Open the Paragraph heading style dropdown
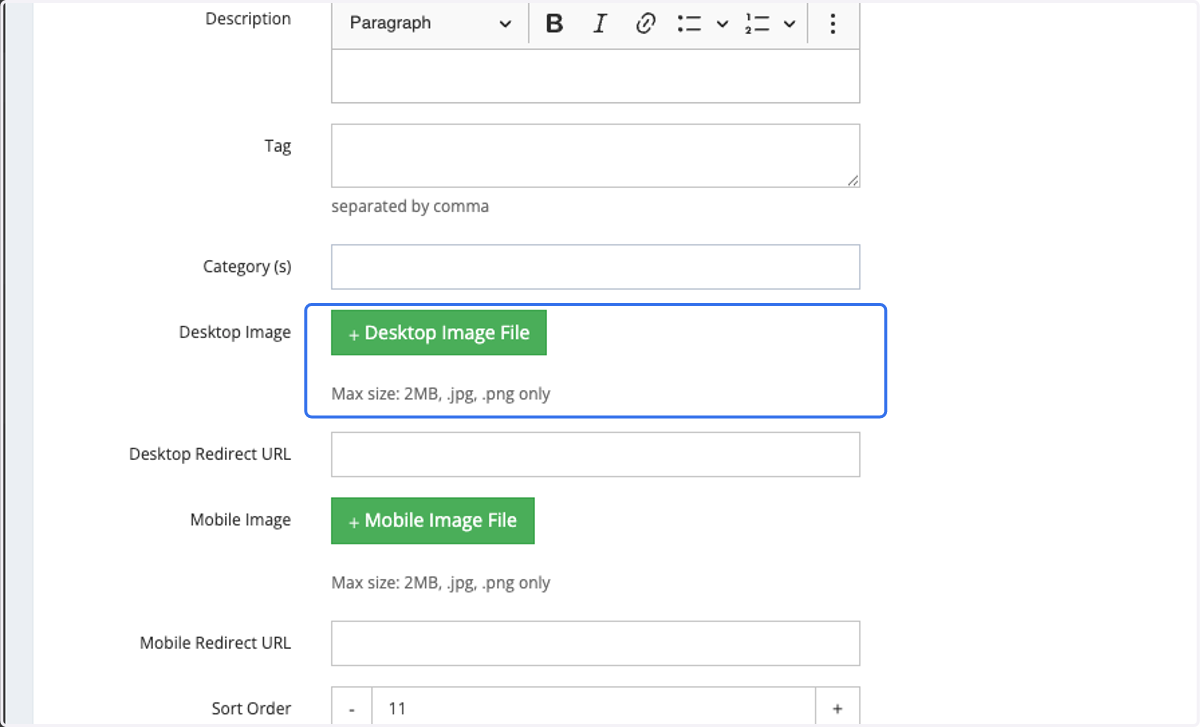Screen dimensions: 1200x727 pyautogui.click(x=430, y=24)
